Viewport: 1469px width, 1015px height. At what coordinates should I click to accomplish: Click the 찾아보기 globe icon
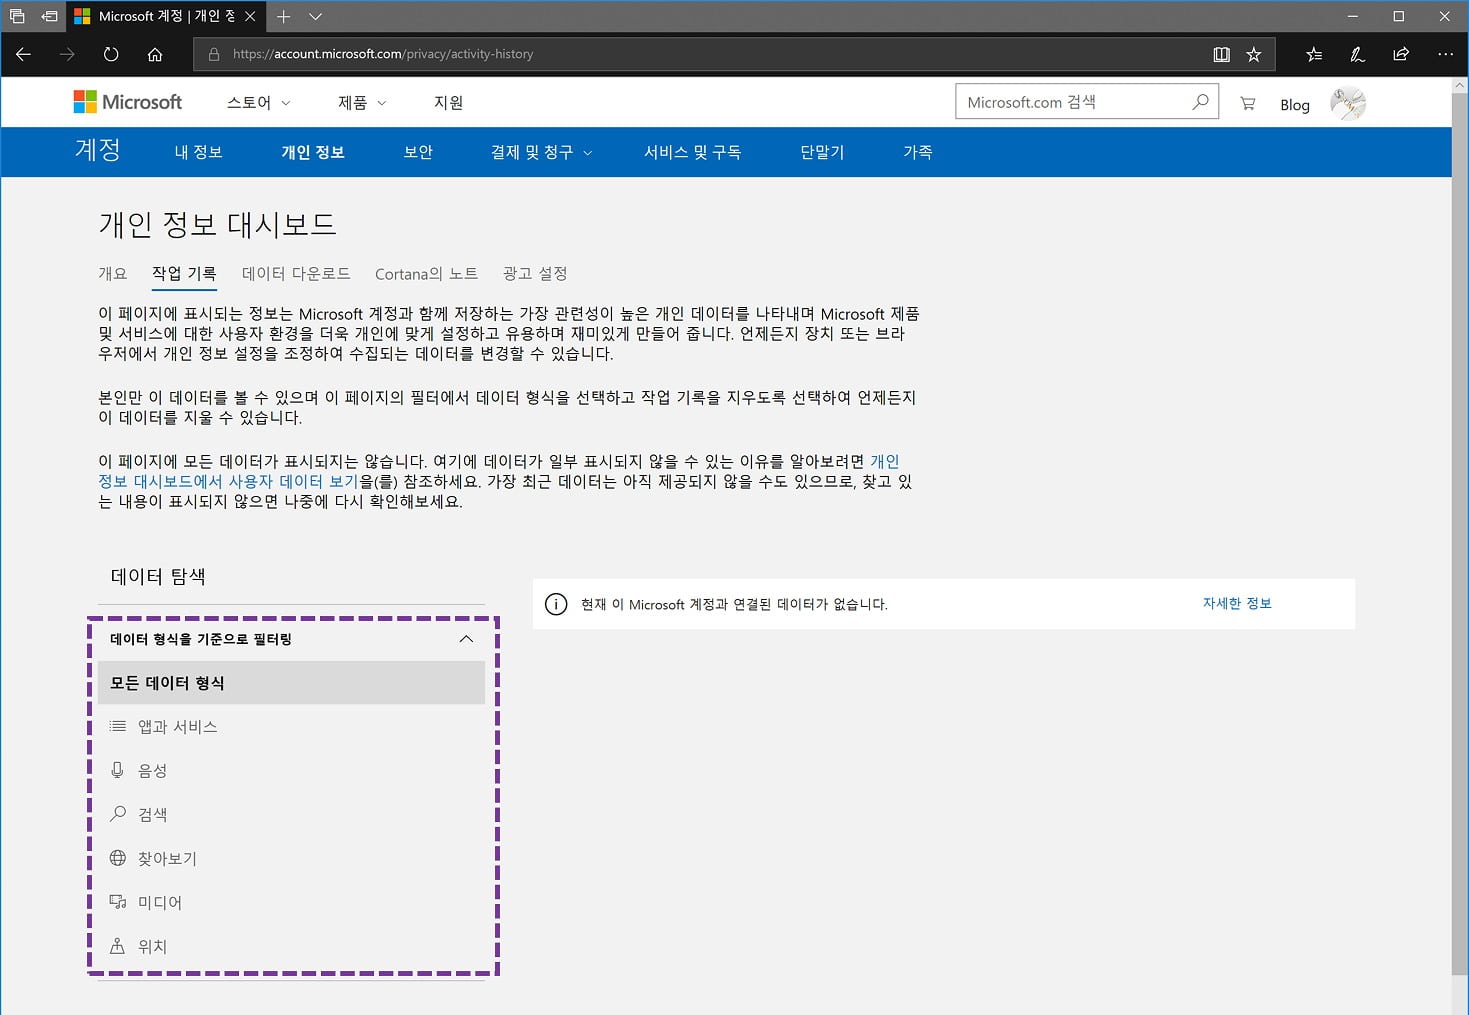click(x=118, y=858)
